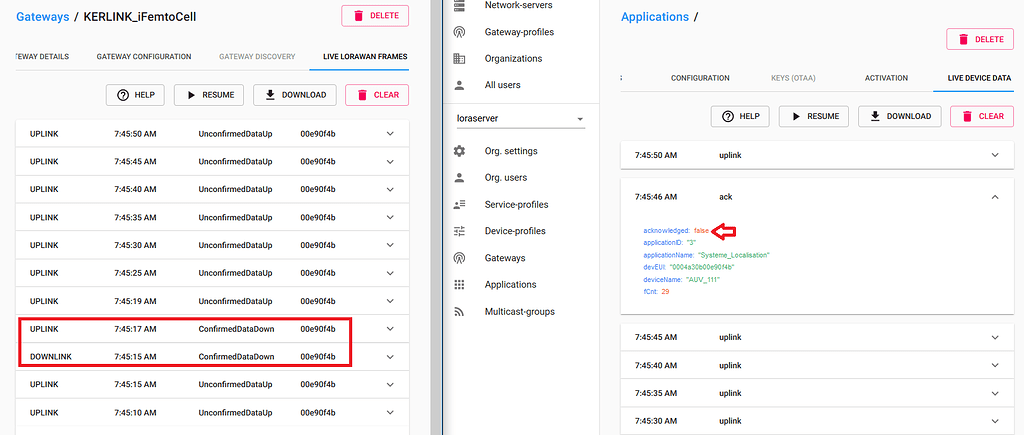Expand the 7:45:45 AM device uplink event
The image size is (1024, 435).
995,337
